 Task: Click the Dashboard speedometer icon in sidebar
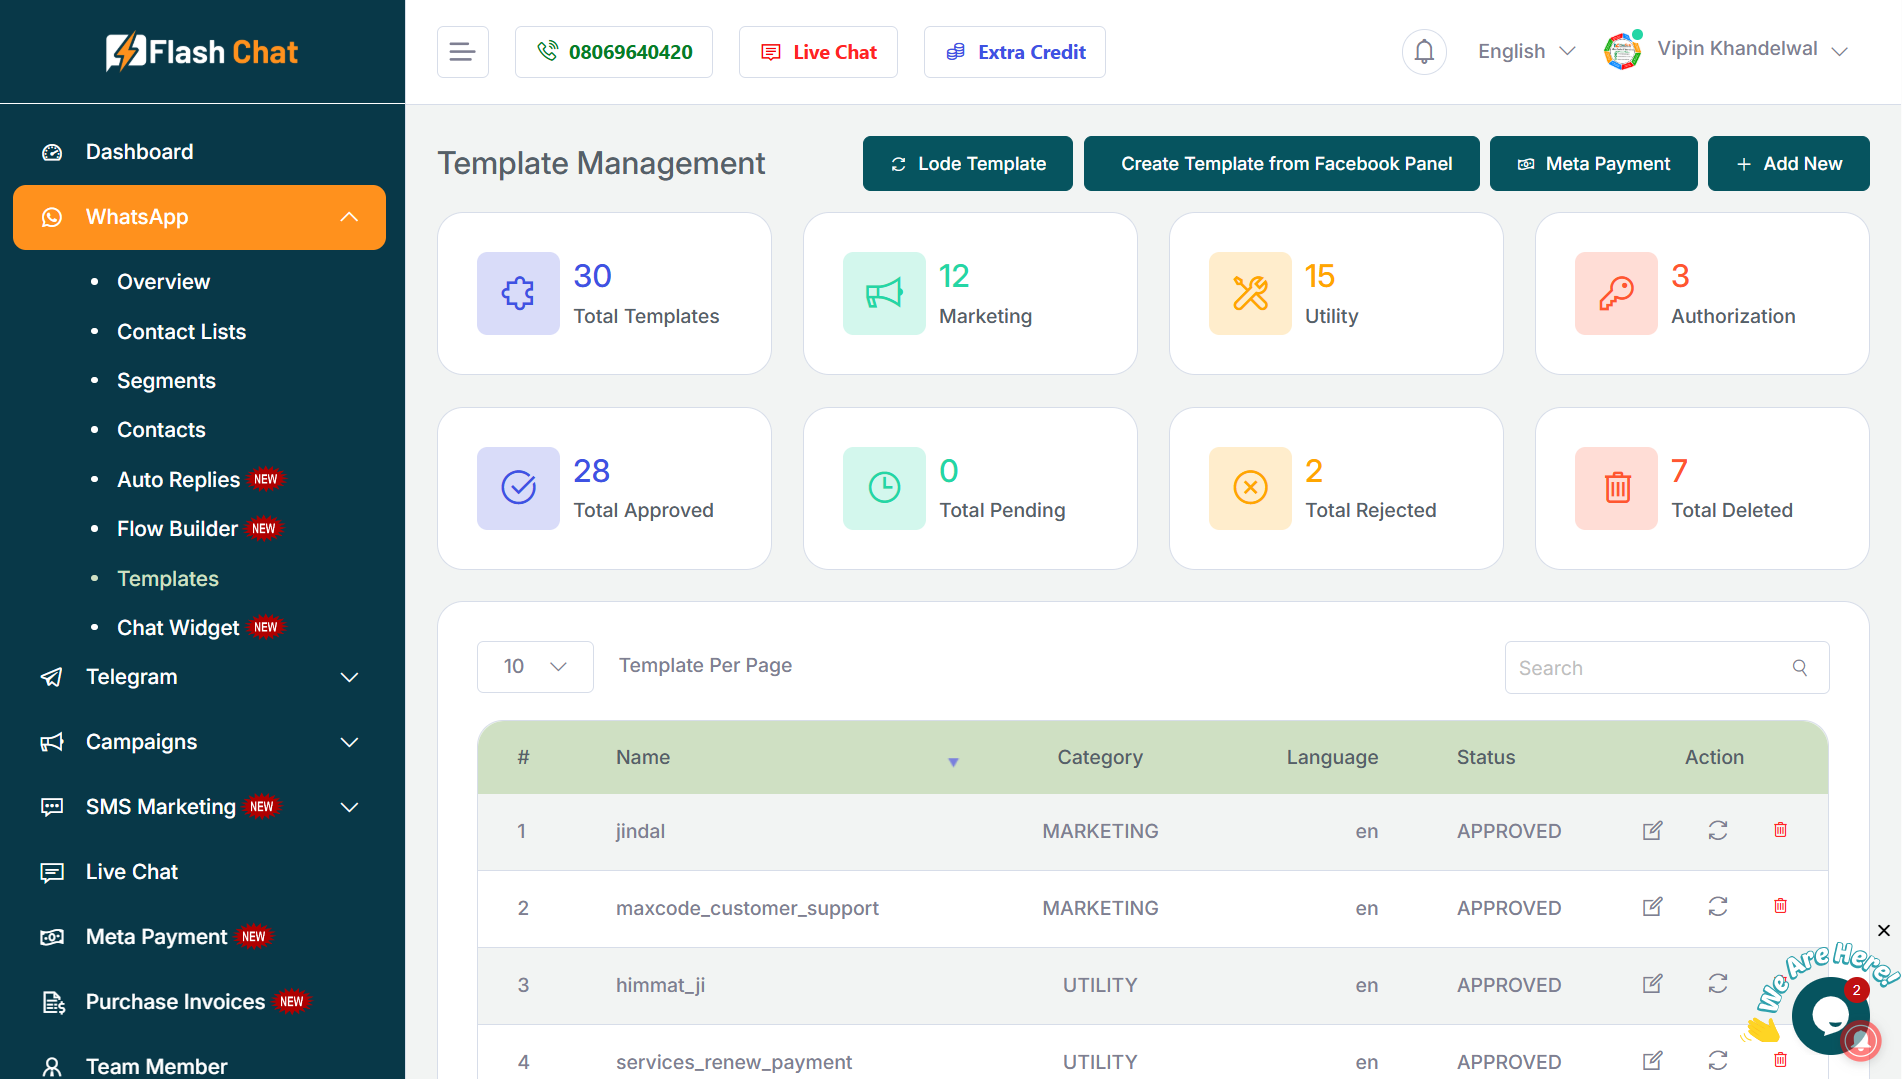click(52, 152)
